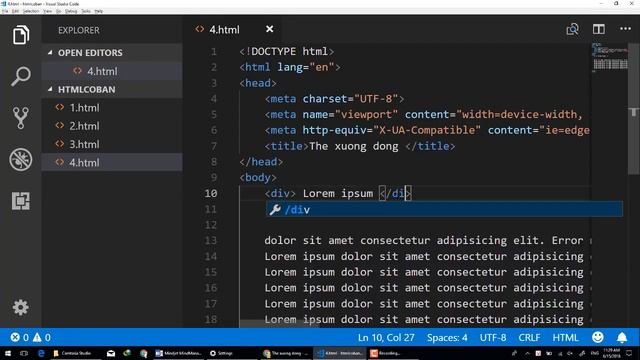
Task: Click the EXPLORER panel title
Action: tap(79, 30)
